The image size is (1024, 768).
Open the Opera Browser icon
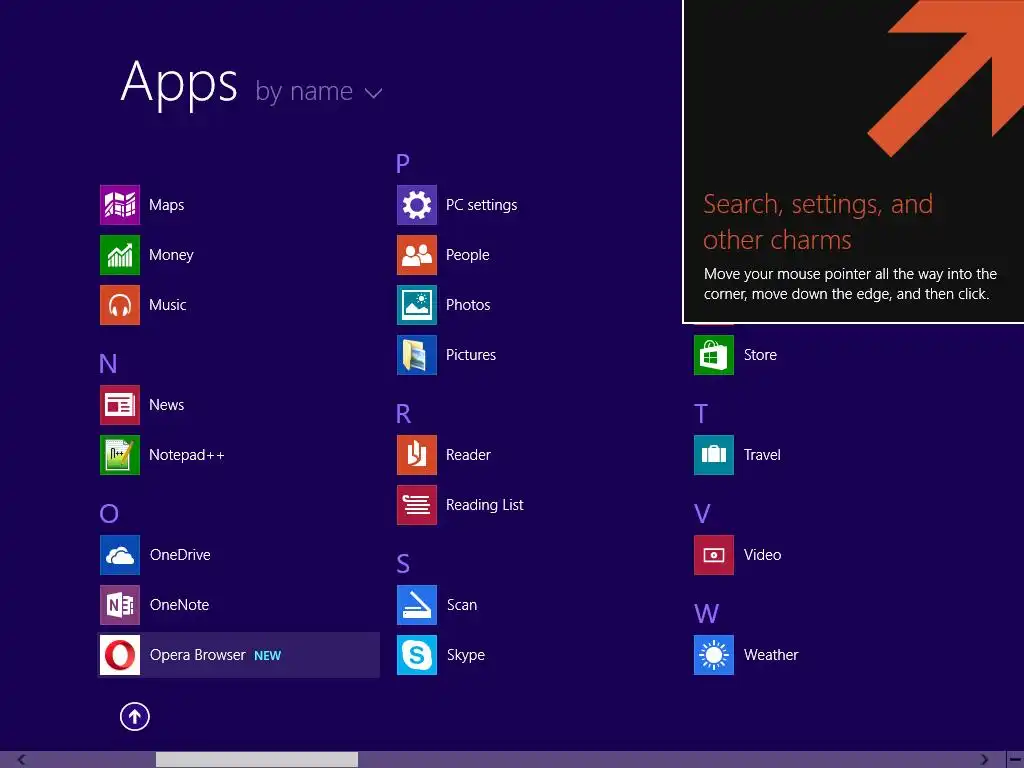click(120, 655)
